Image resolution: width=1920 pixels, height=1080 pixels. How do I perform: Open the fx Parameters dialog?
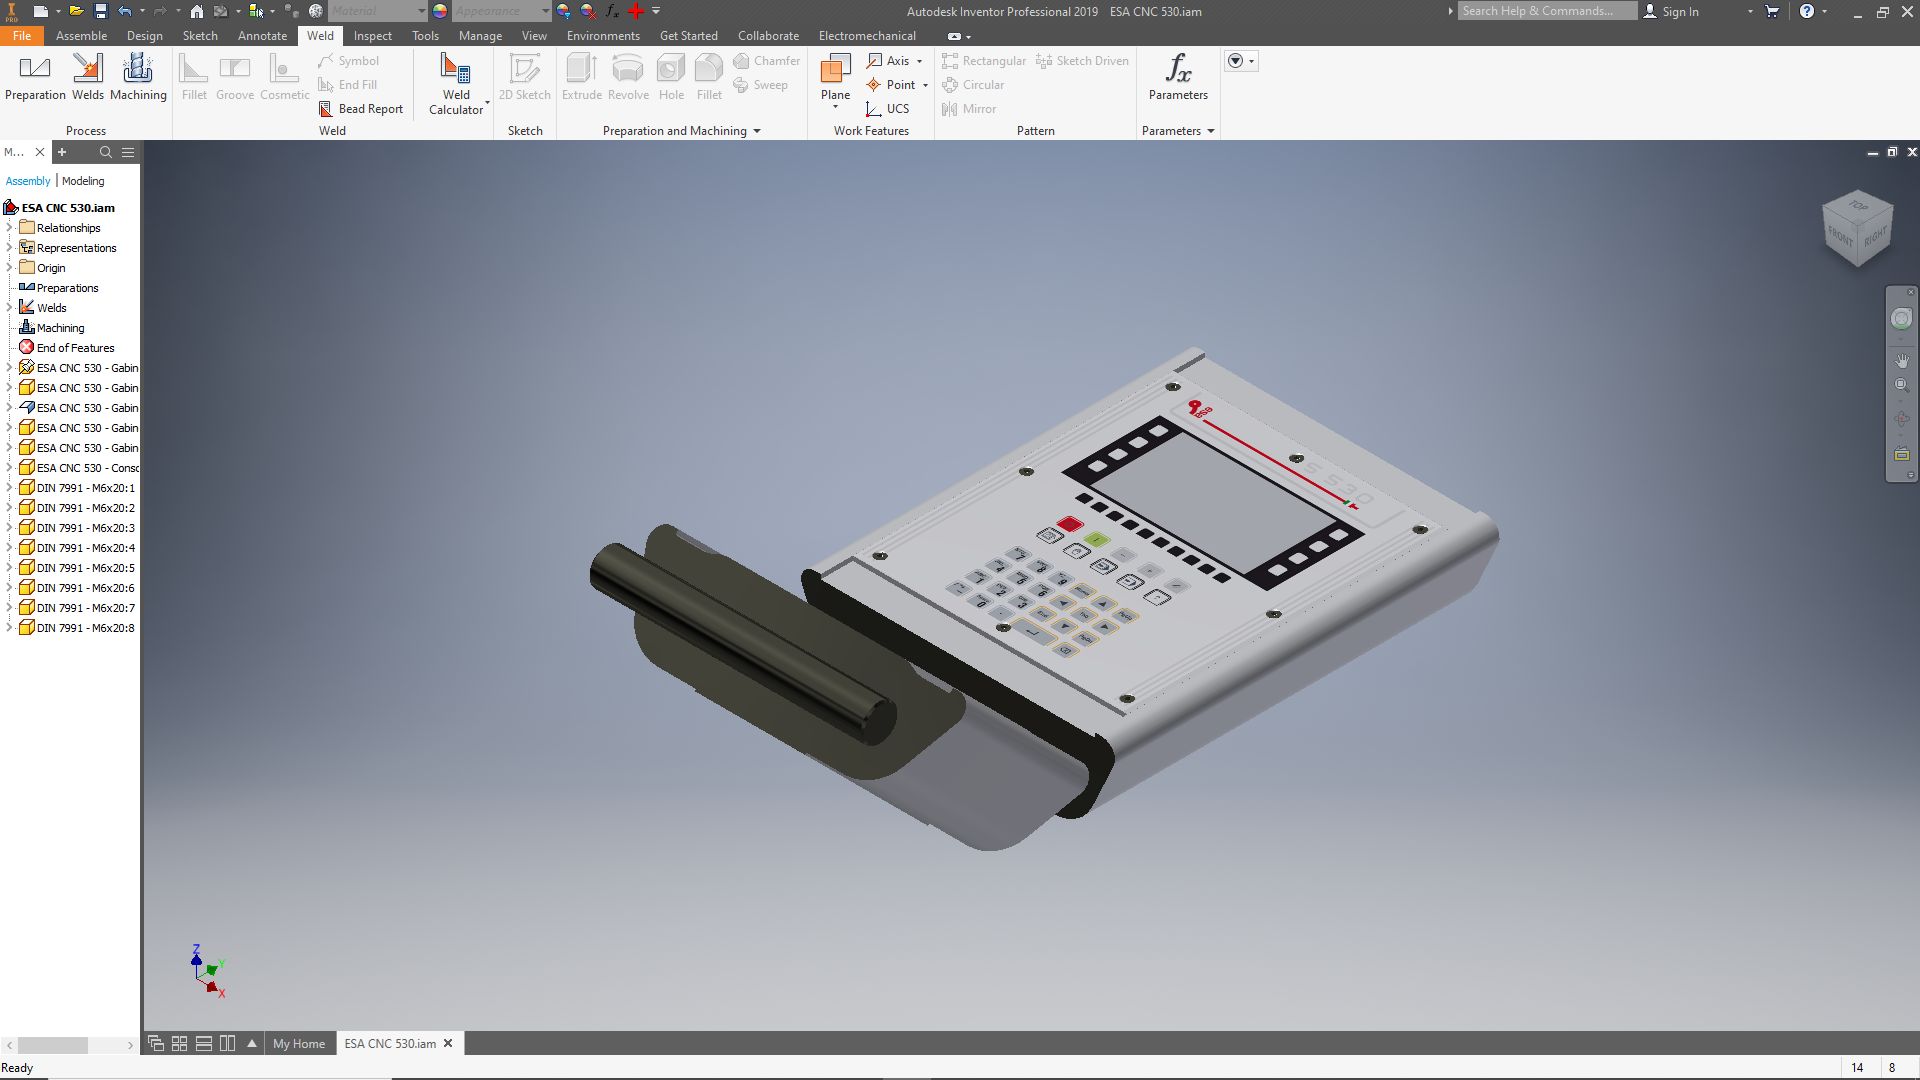tap(1178, 77)
